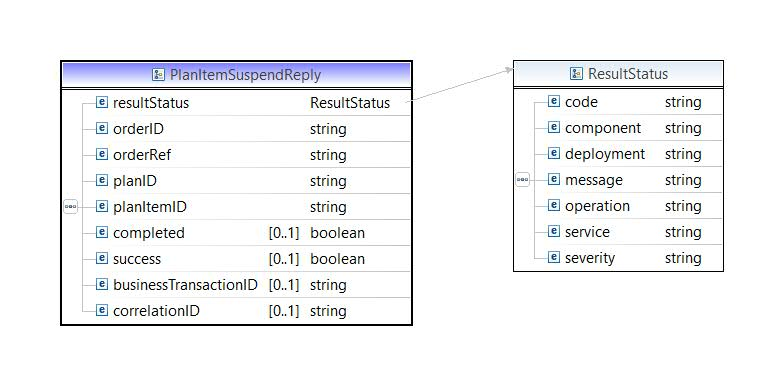Viewport: 784px width, 386px height.
Task: Select the element icon next to orderID
Action: coord(102,128)
